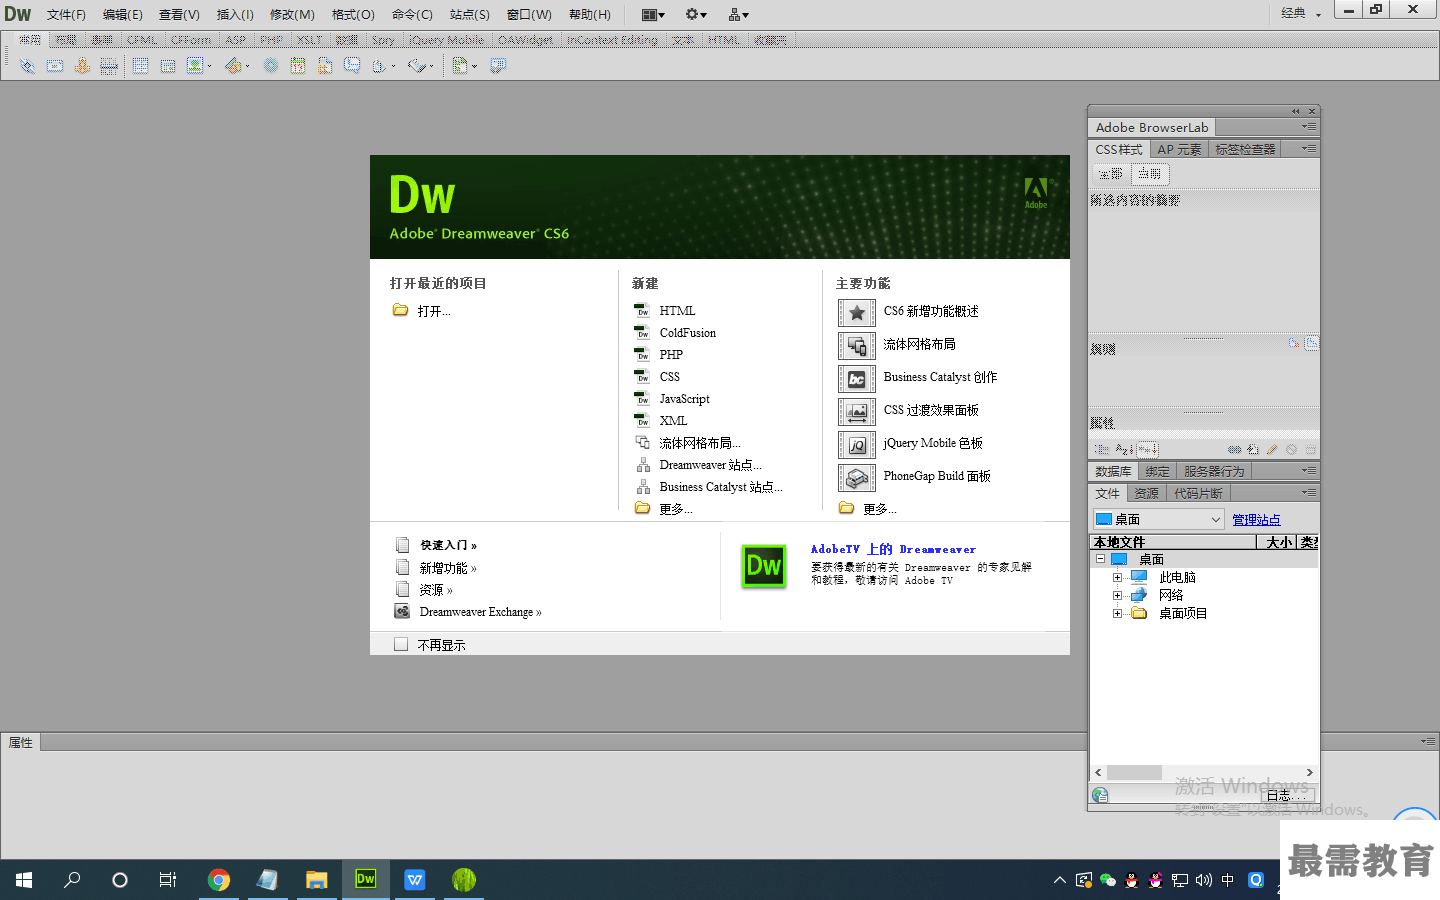Switch to the AP 元素 tab
Screen dimensions: 1440x900
tap(1179, 149)
